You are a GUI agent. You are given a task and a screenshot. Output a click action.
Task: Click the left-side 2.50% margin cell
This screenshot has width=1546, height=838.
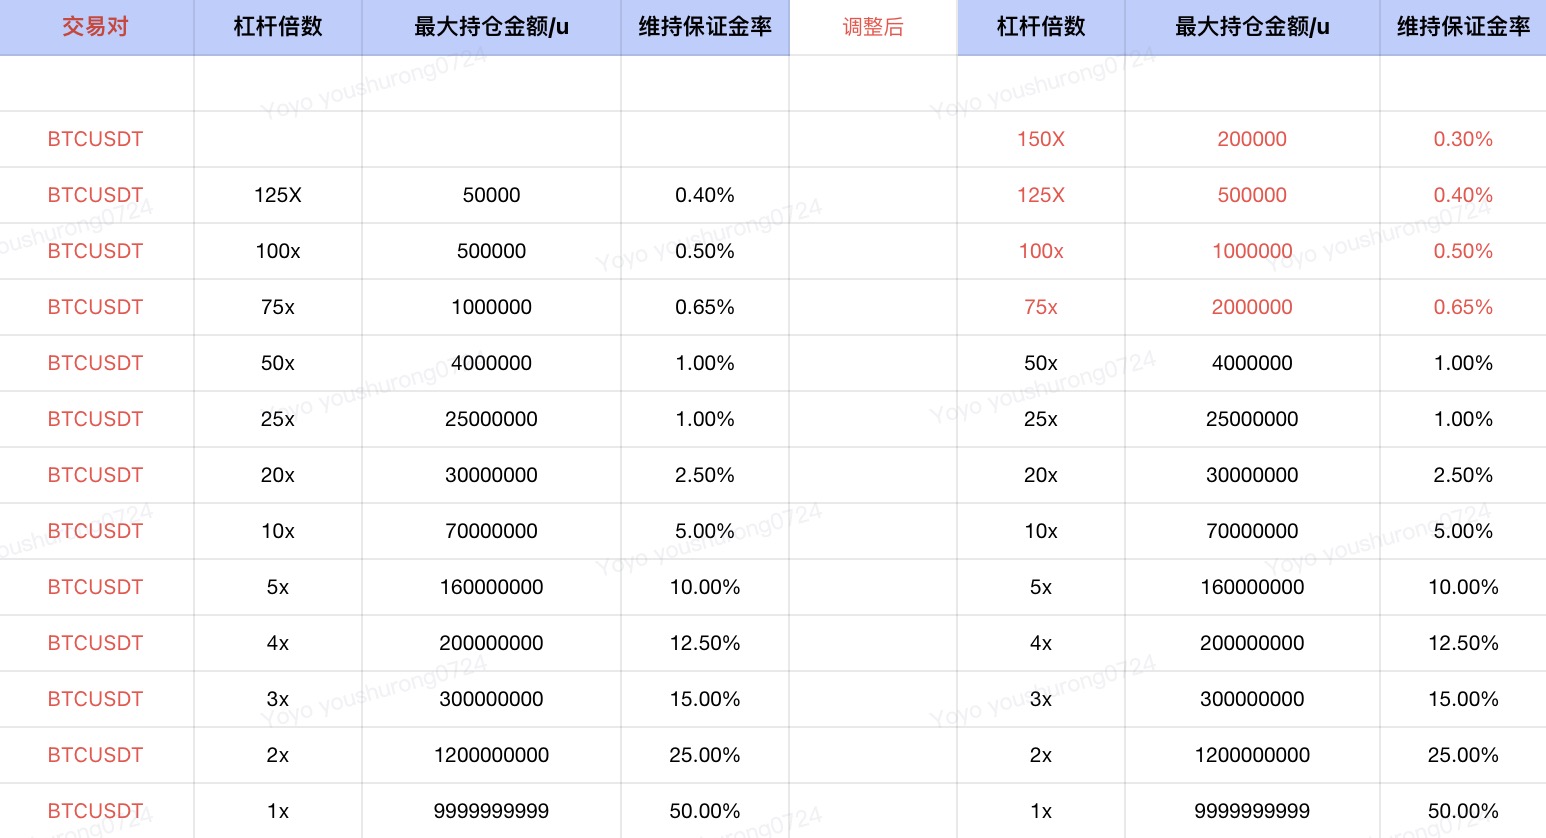coord(705,475)
